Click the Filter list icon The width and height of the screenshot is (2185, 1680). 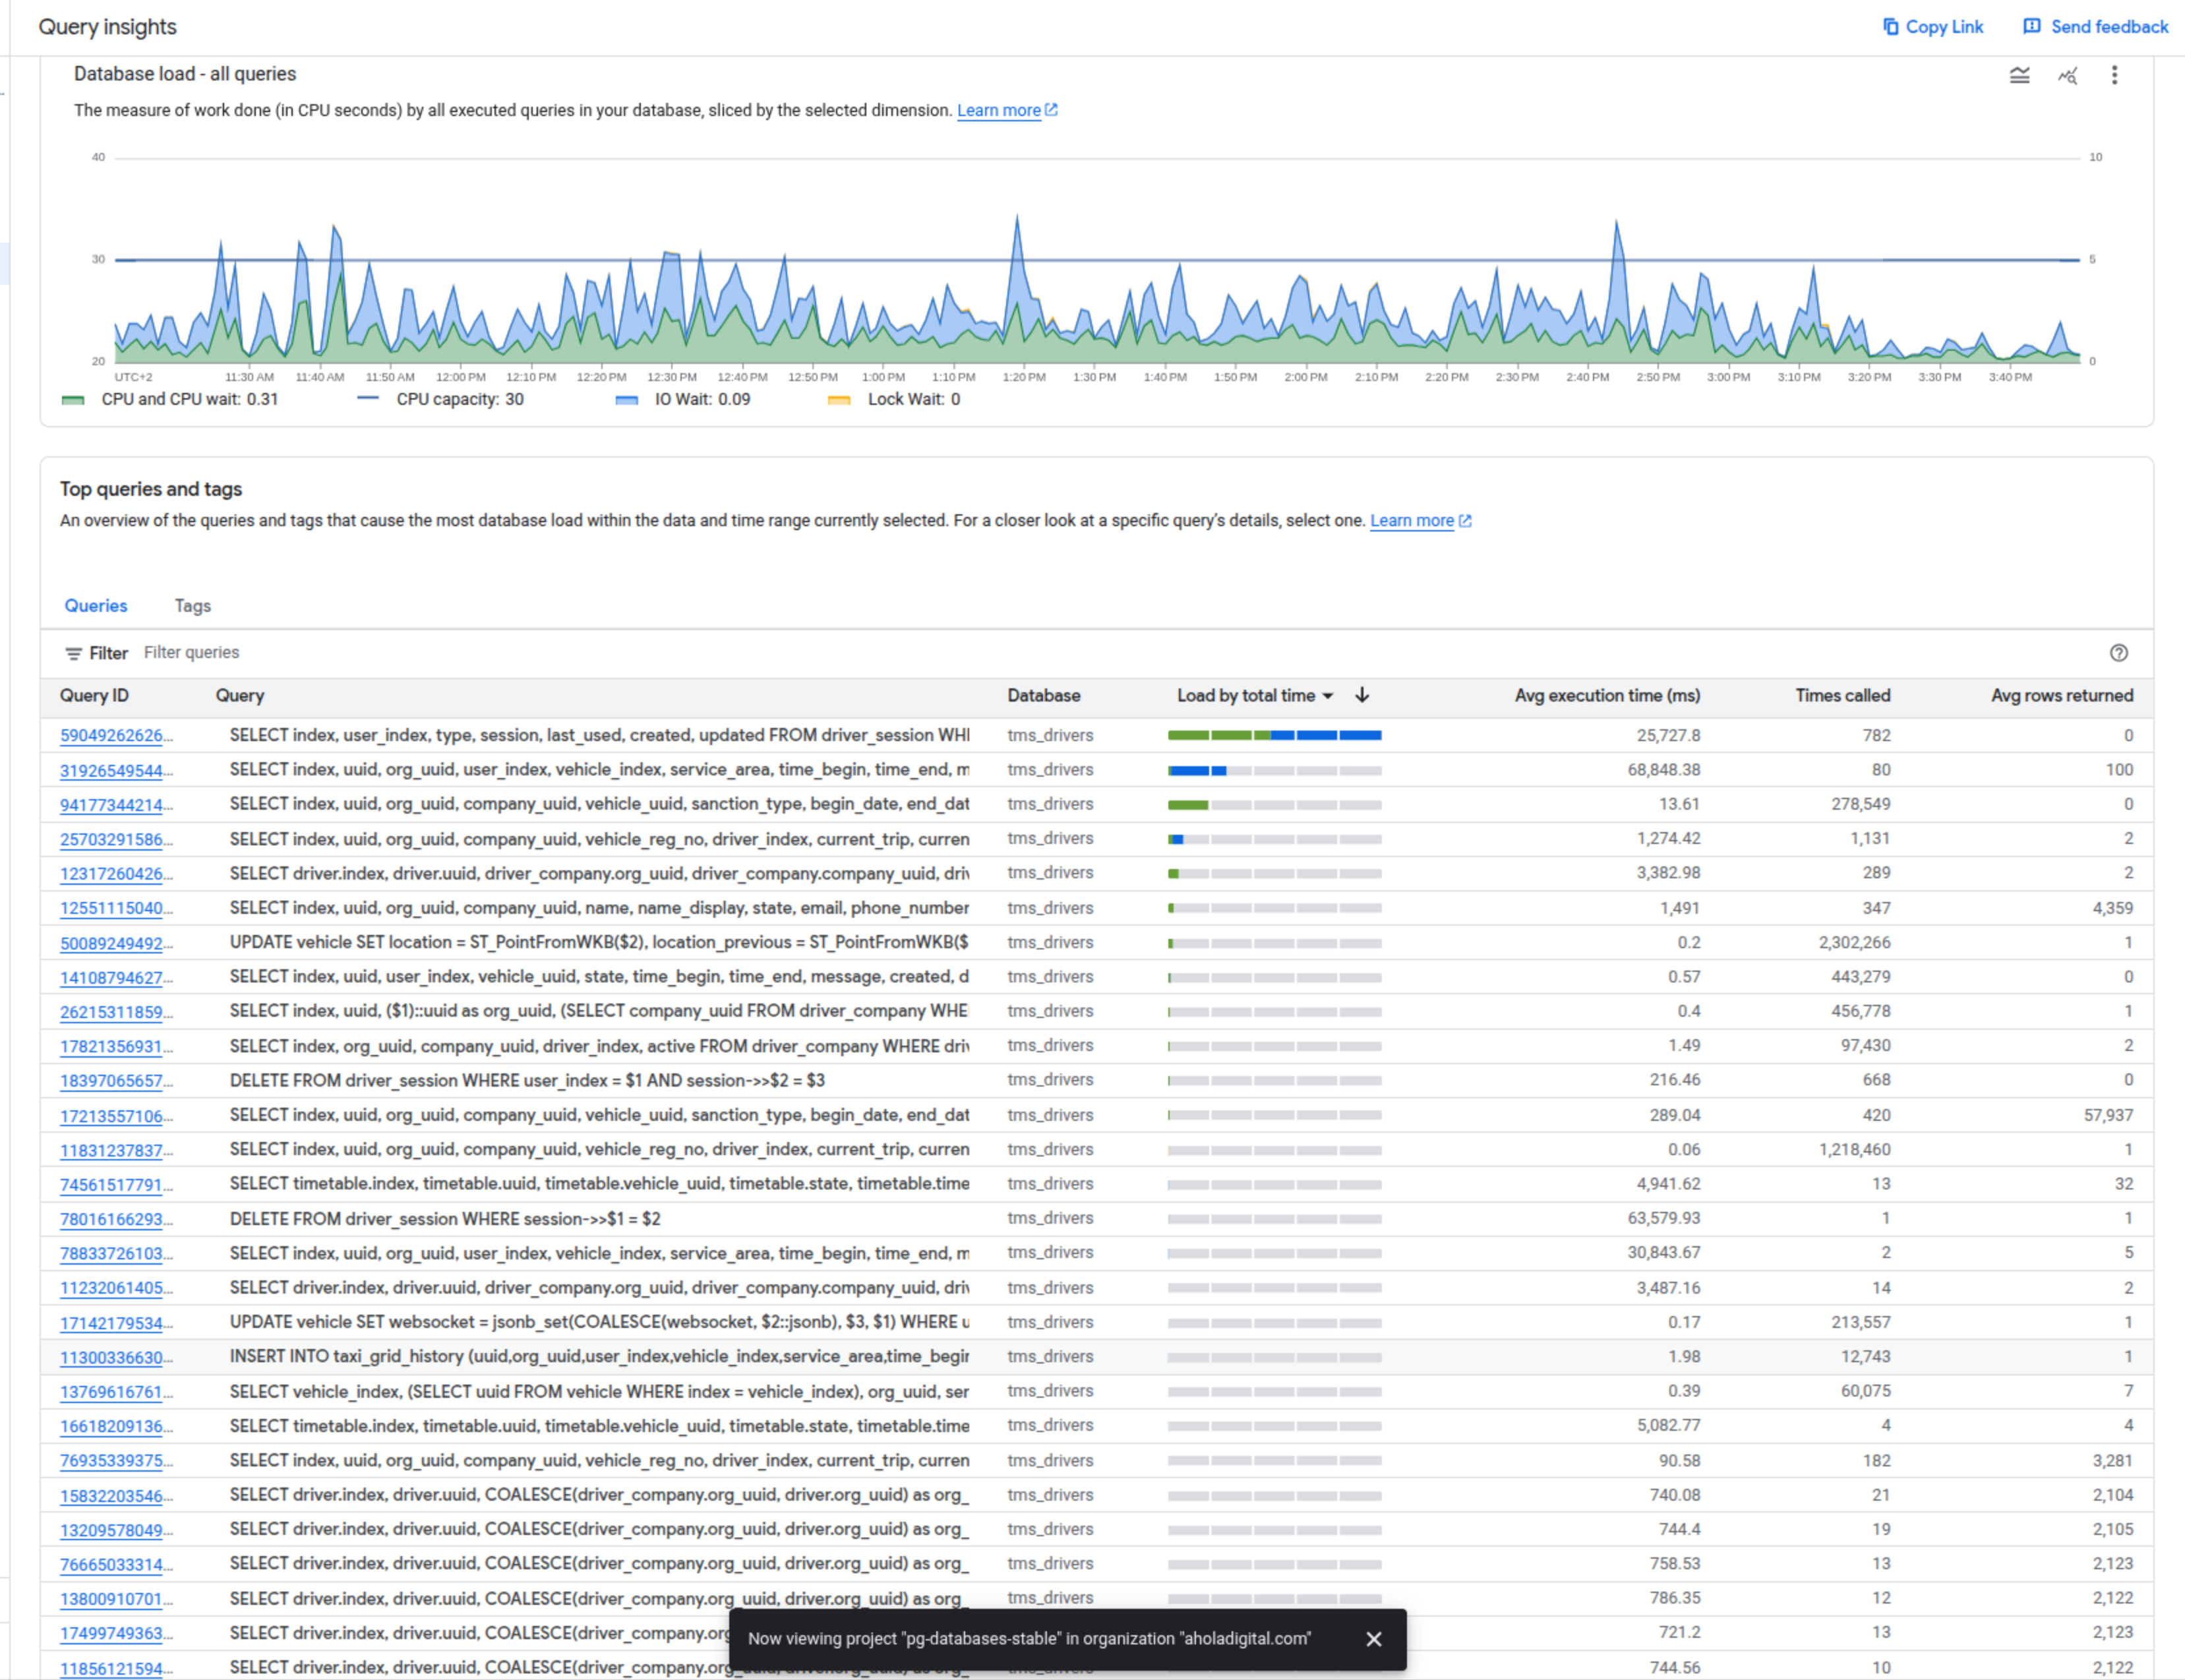click(x=73, y=654)
